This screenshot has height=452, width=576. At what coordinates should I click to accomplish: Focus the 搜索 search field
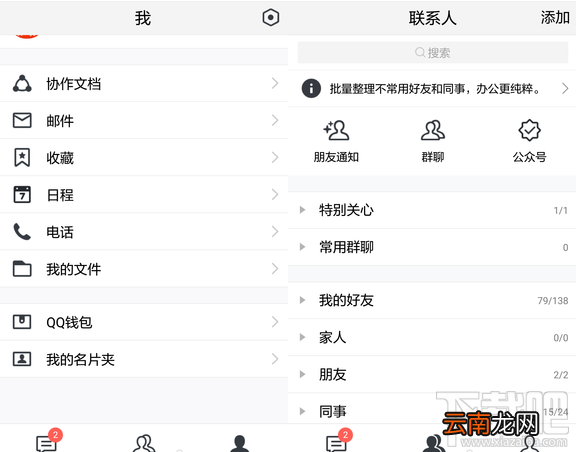pyautogui.click(x=433, y=52)
